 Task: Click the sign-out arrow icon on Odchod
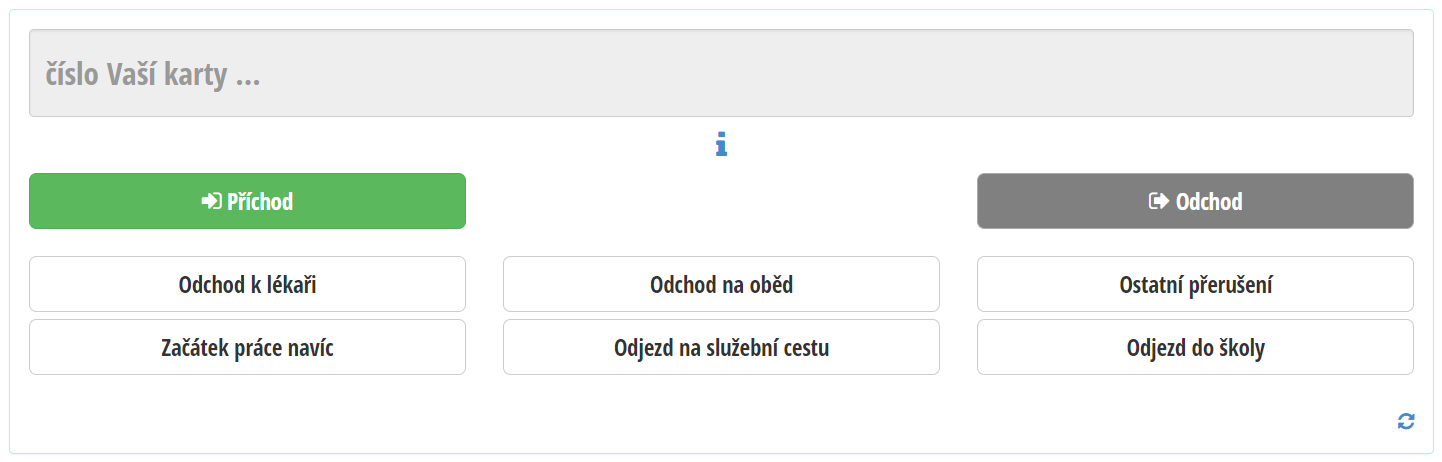coord(1158,202)
